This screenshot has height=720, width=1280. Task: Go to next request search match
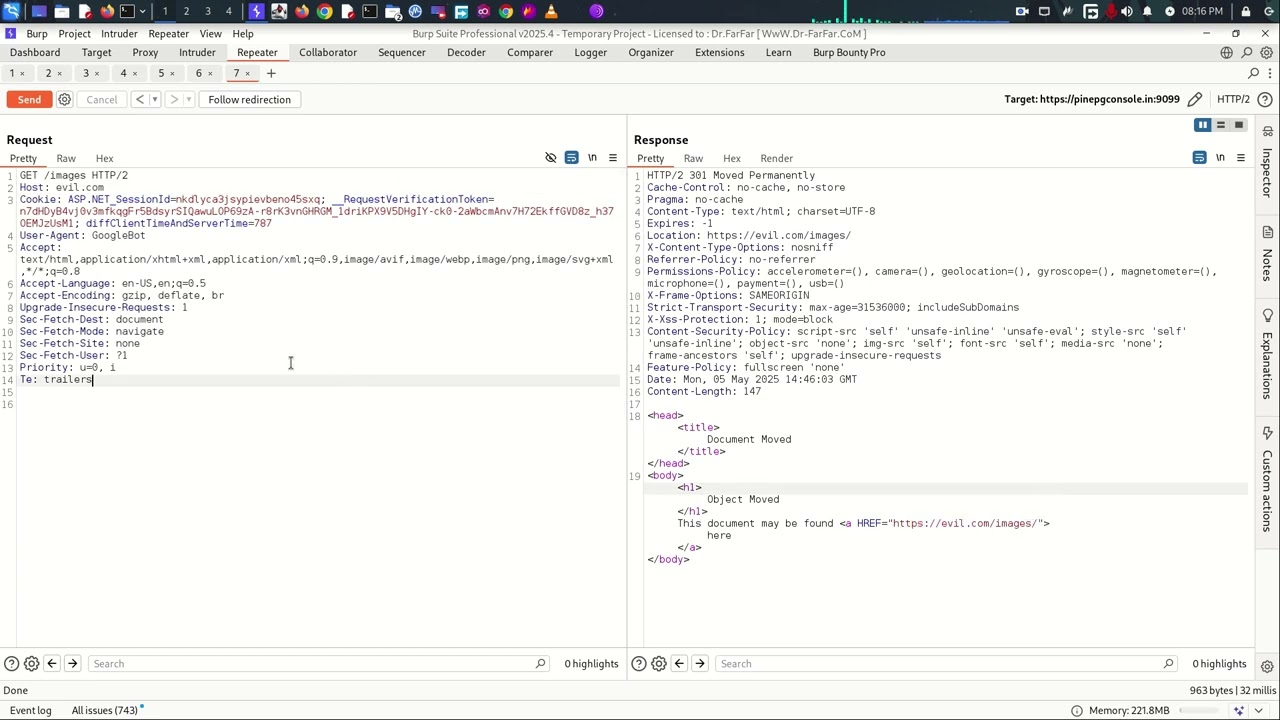72,664
